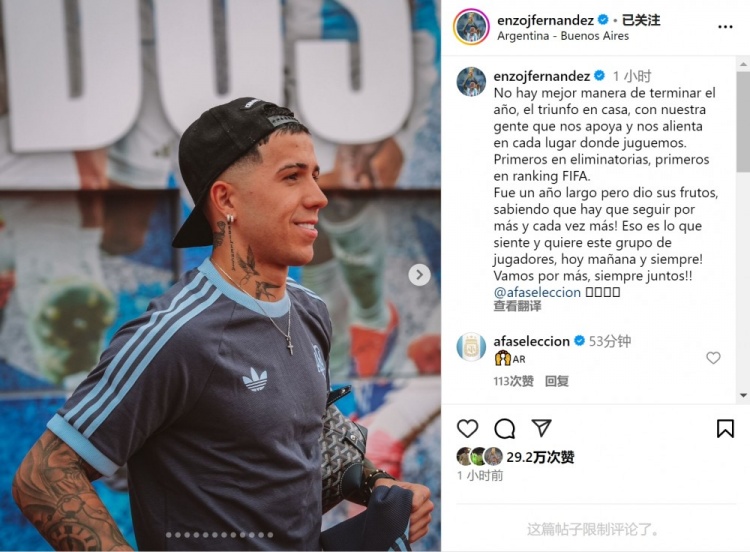
Task: Open the three-dot more options menu
Action: [725, 27]
